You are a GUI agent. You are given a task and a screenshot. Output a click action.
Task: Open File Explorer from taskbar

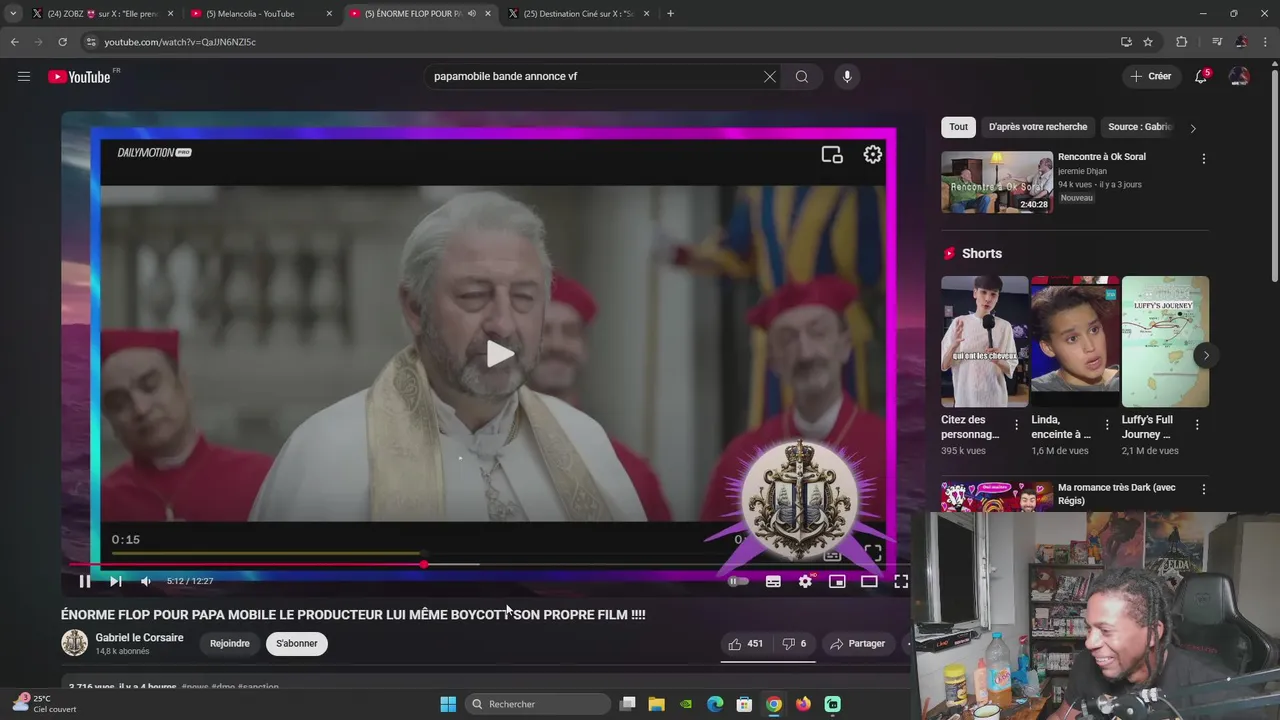pos(656,704)
